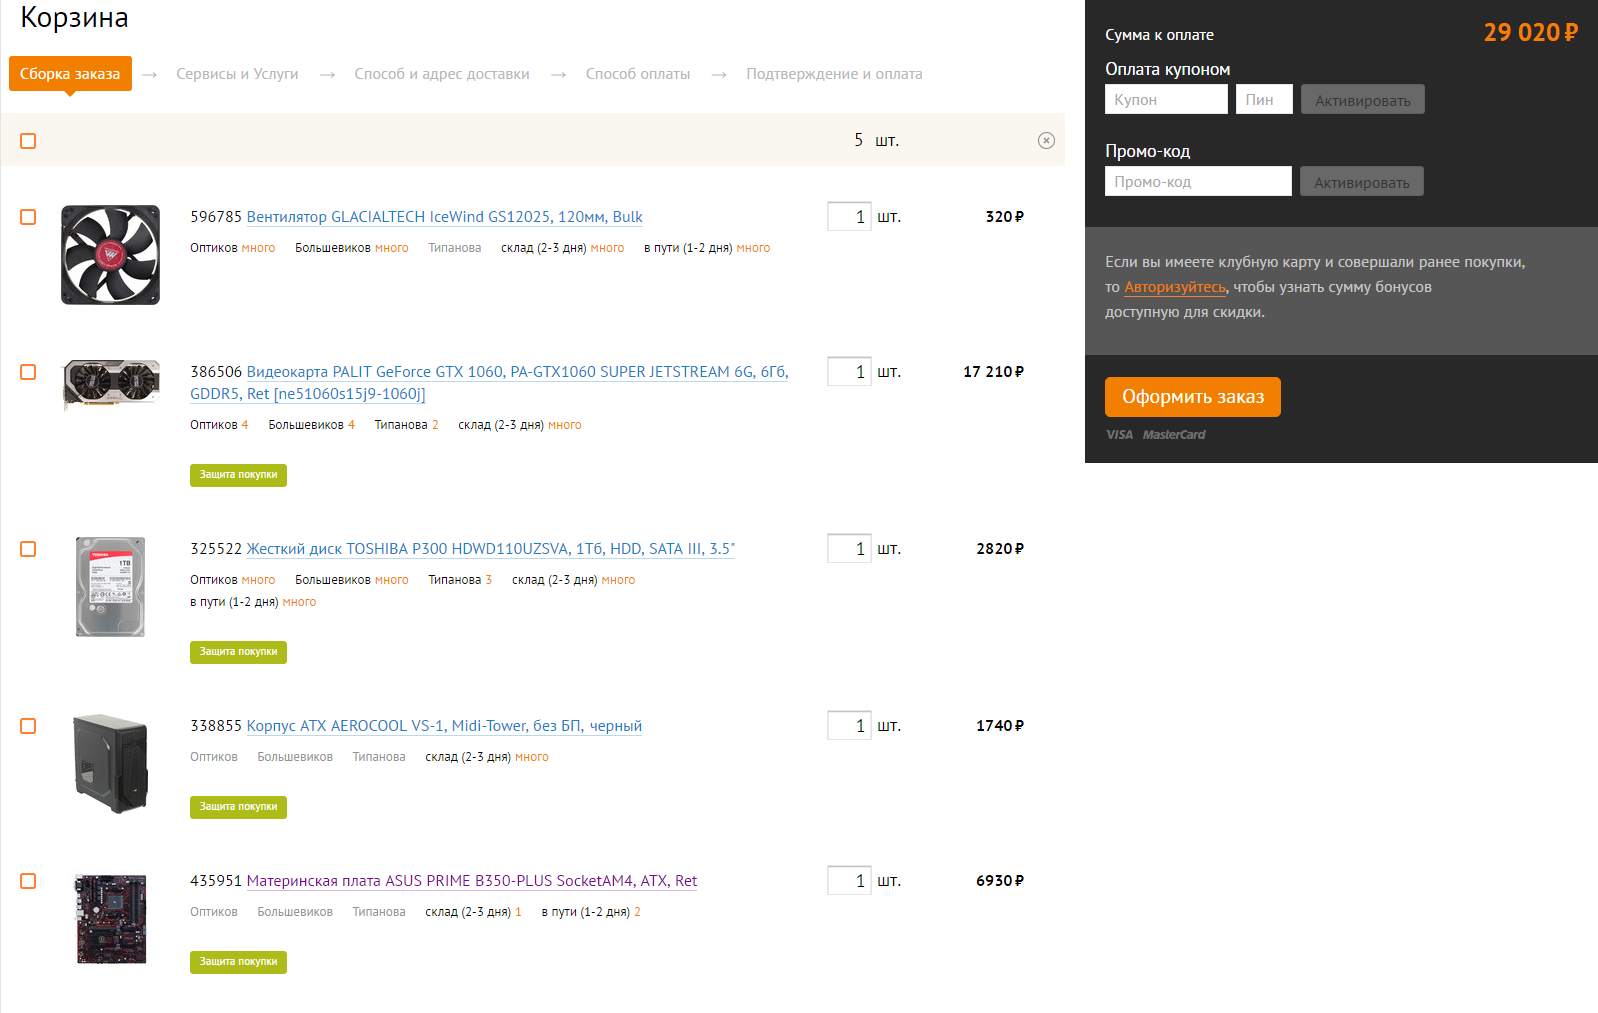This screenshot has width=1598, height=1013.
Task: Focus the 'Промо-код' input field
Action: 1198,181
